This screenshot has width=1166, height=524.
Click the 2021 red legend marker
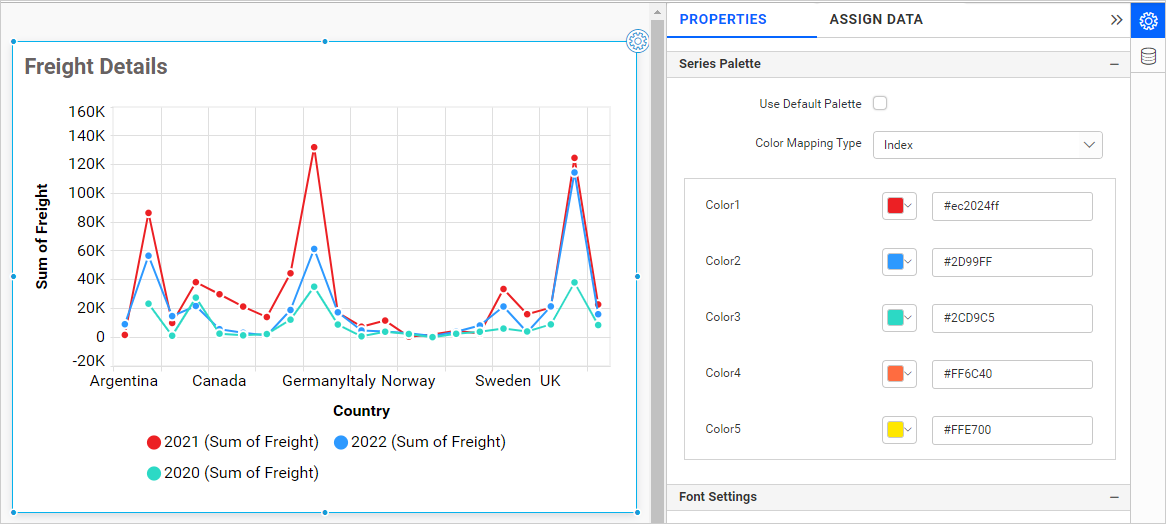(x=154, y=442)
